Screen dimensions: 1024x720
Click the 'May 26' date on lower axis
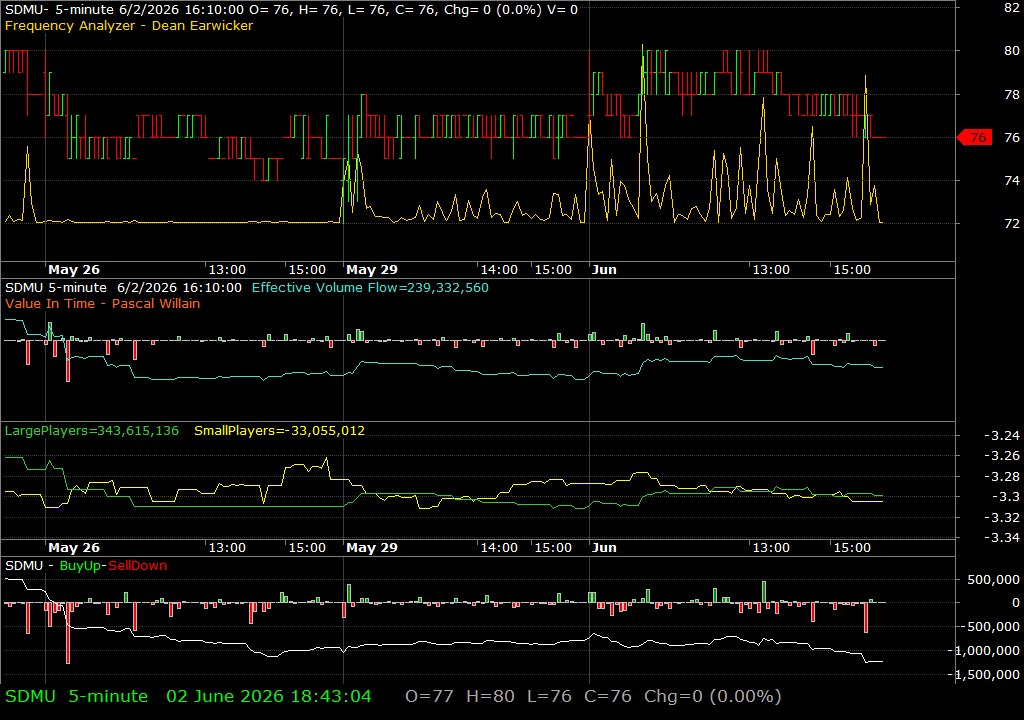click(x=74, y=548)
